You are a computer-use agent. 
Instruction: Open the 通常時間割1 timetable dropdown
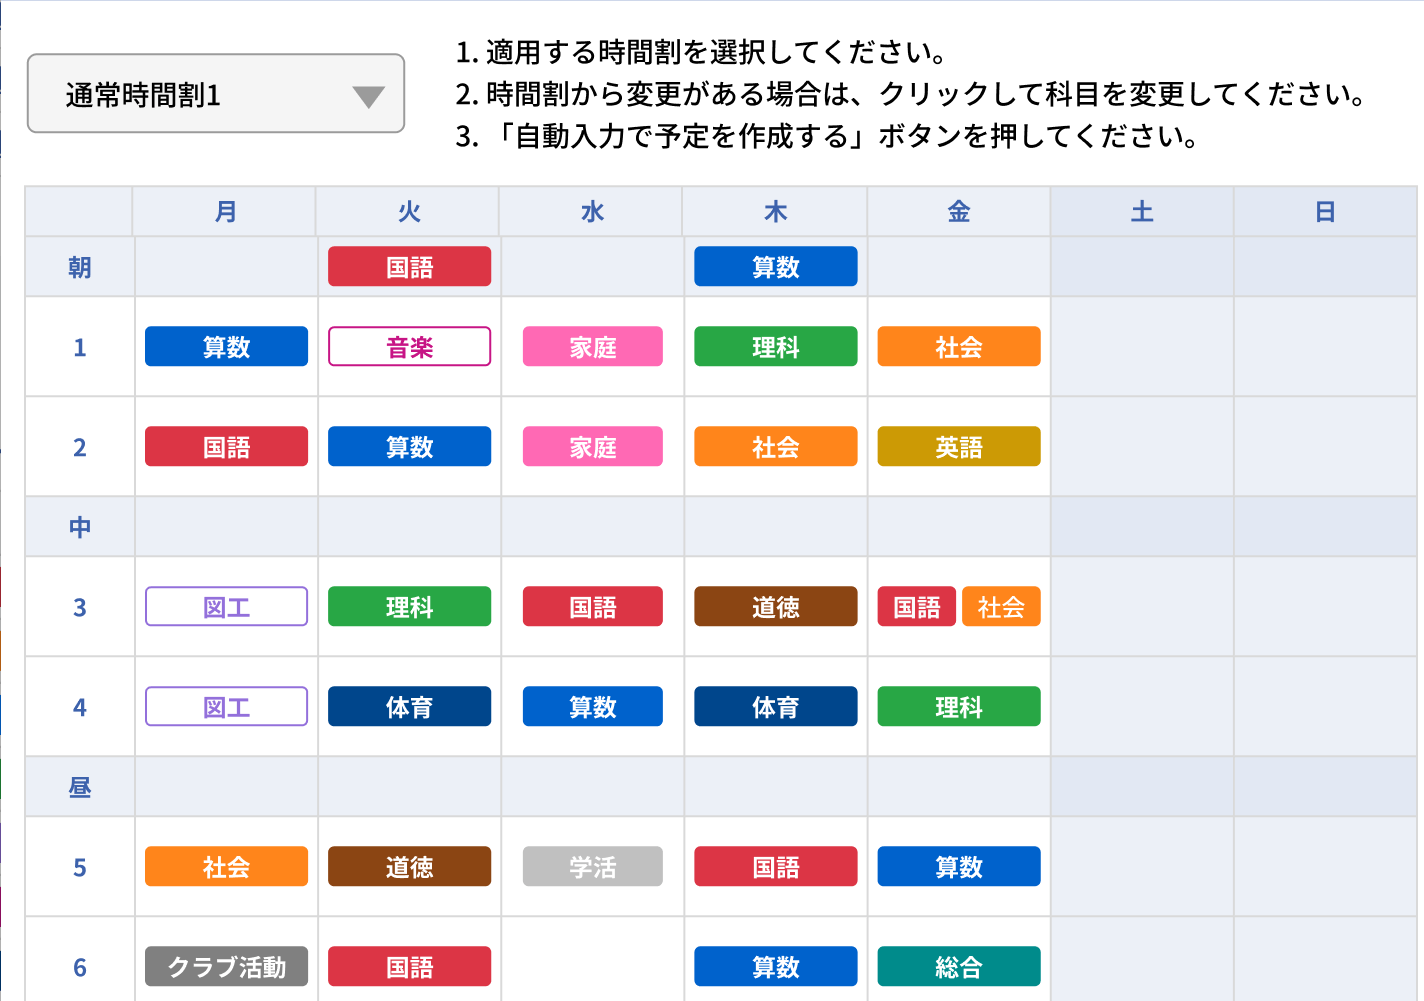point(216,94)
